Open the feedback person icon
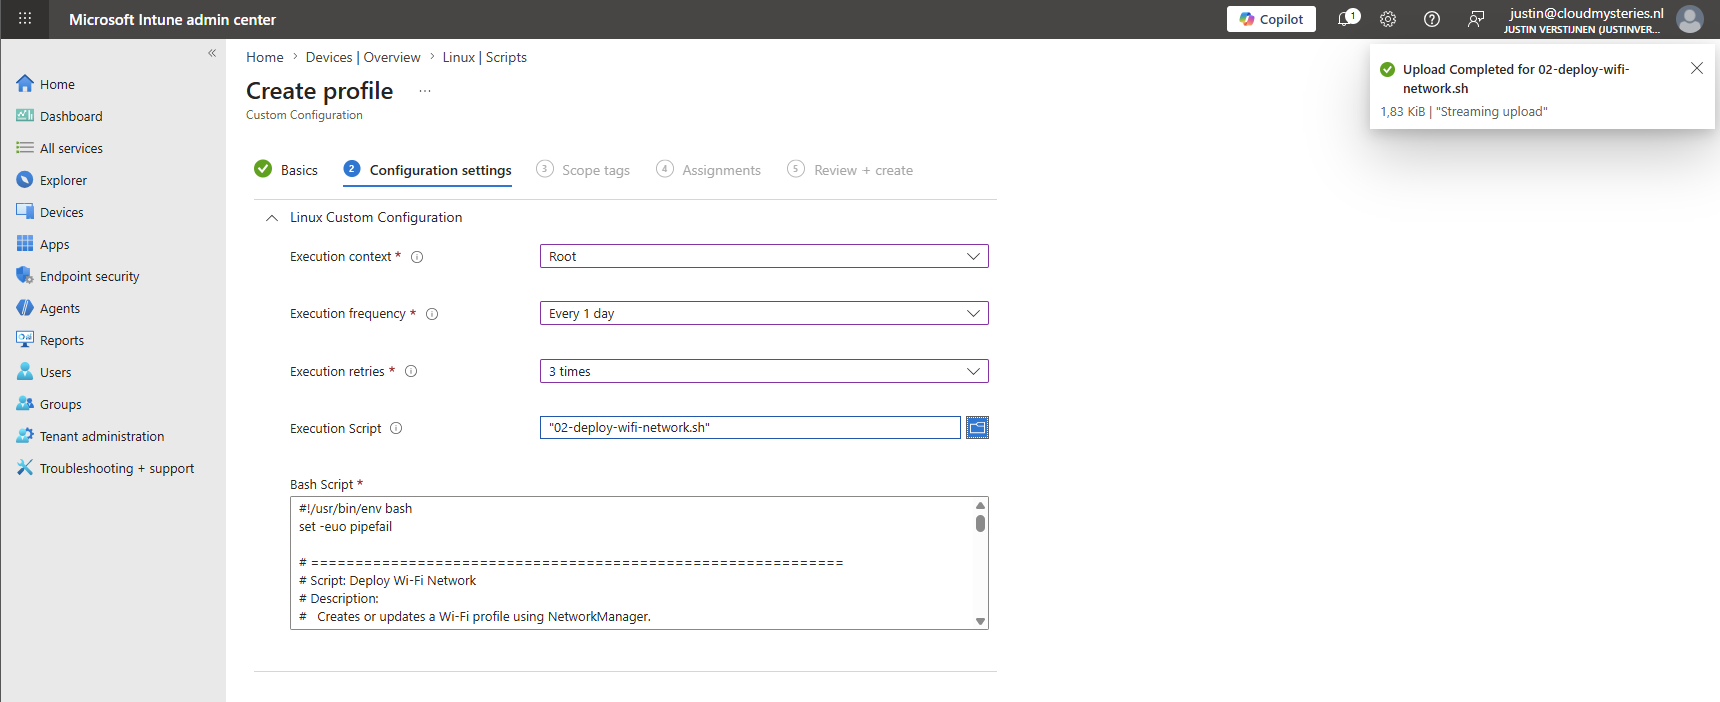This screenshot has width=1720, height=702. 1476,19
